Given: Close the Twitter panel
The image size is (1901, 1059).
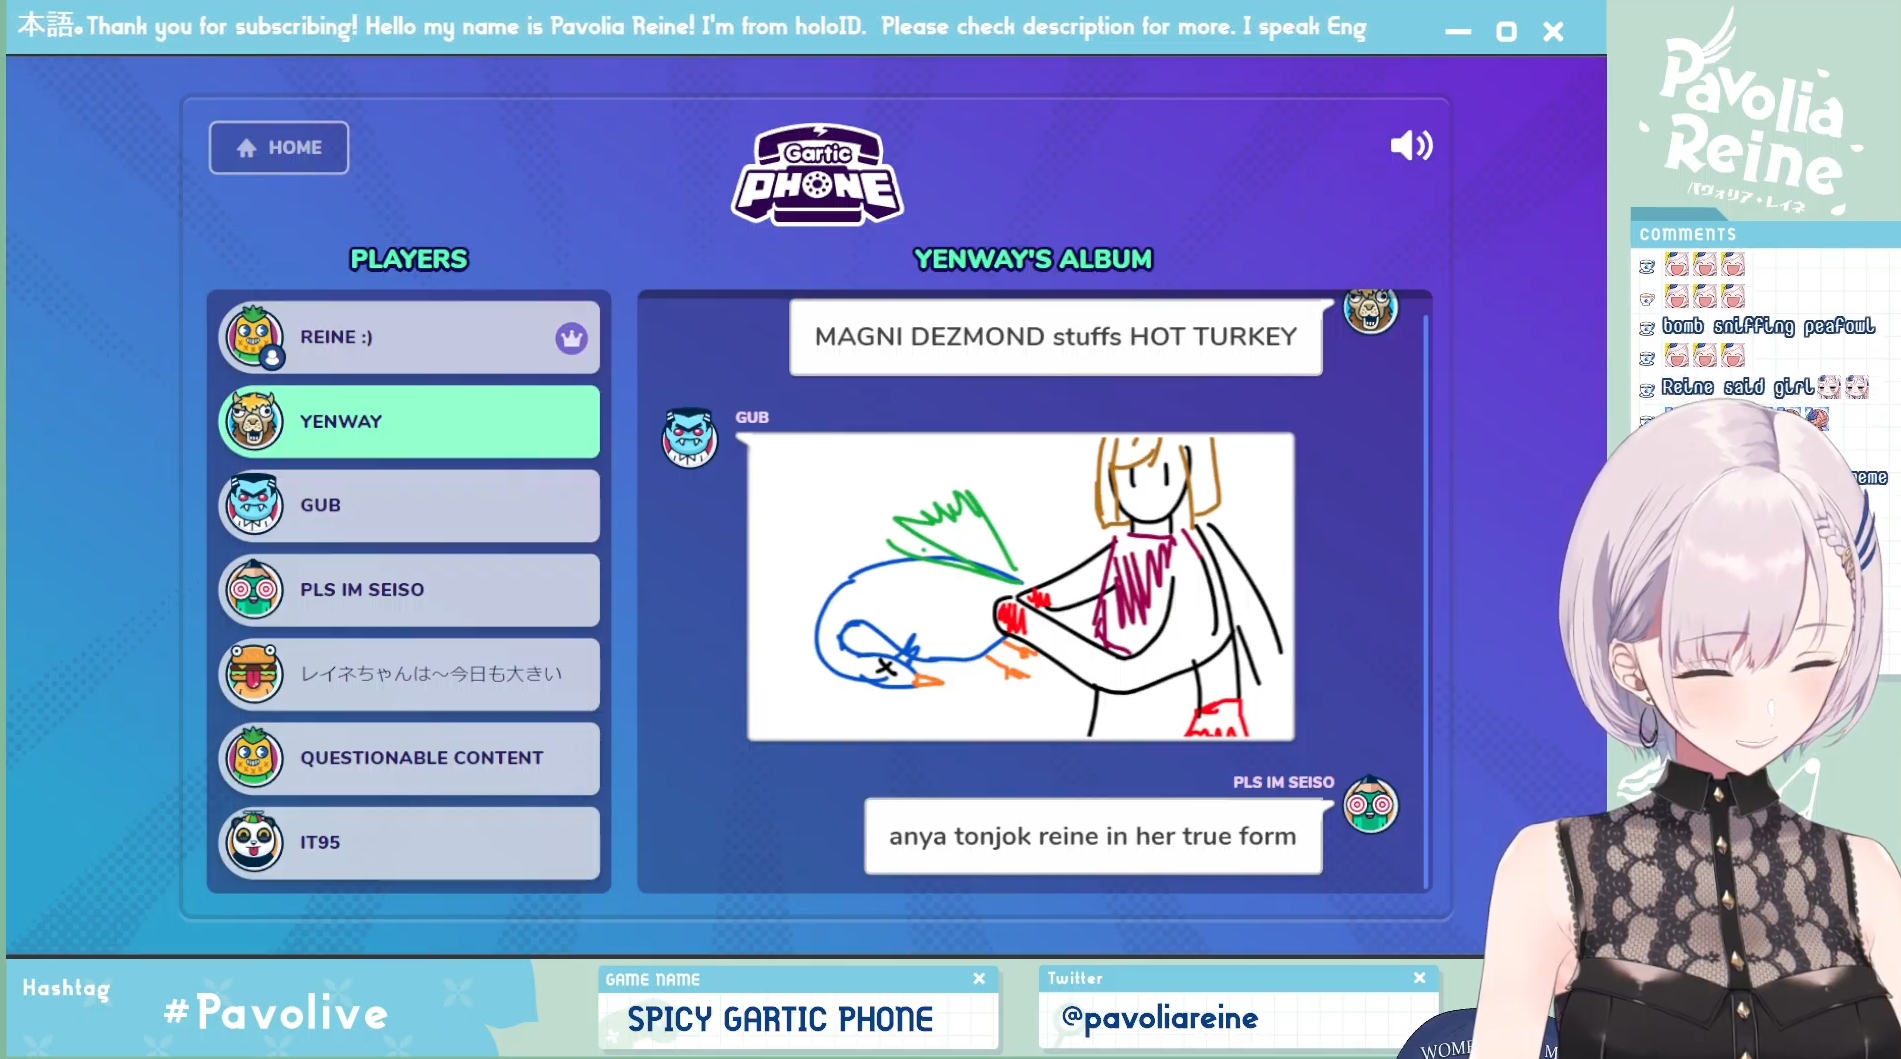Looking at the screenshot, I should click(1419, 978).
